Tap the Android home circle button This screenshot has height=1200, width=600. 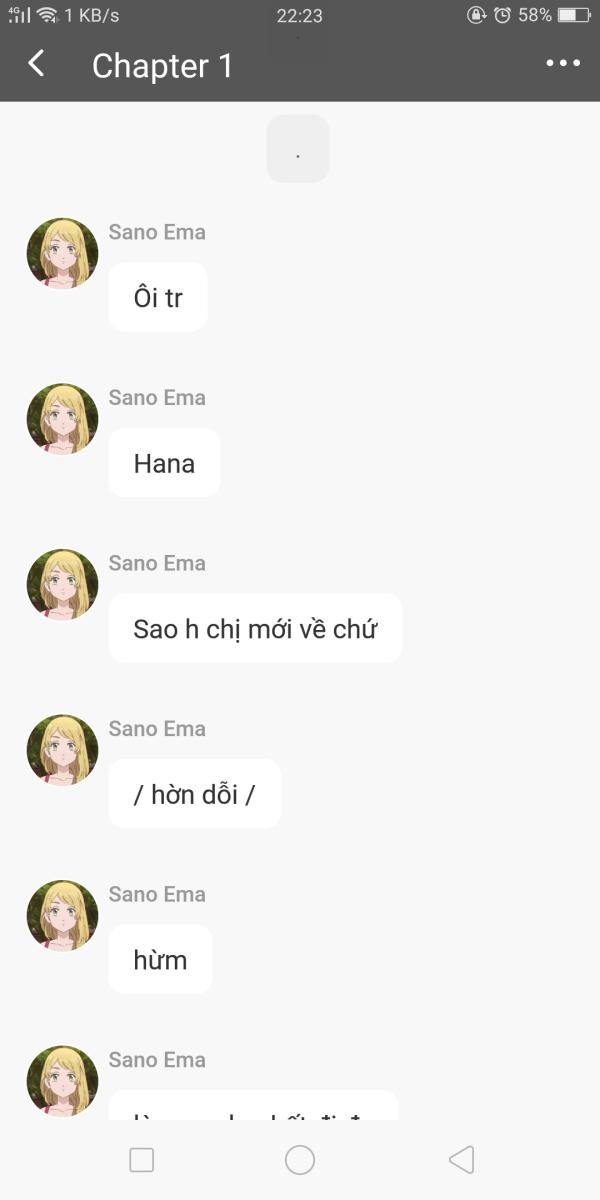point(300,1160)
